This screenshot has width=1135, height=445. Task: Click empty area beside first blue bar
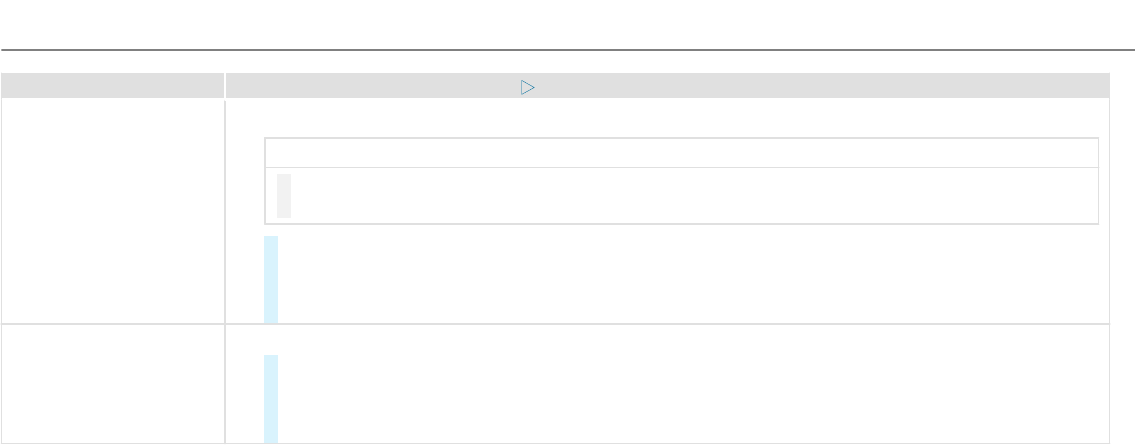[680, 279]
